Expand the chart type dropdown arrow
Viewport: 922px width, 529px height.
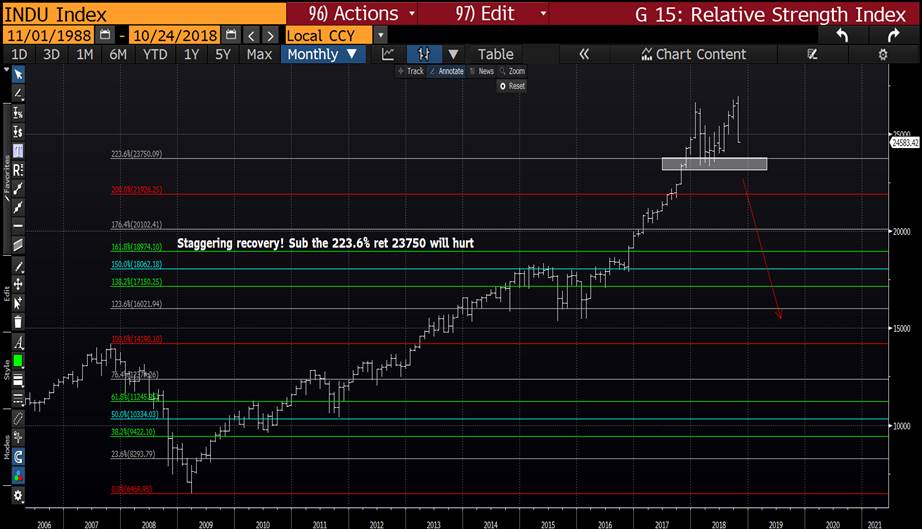coord(453,55)
